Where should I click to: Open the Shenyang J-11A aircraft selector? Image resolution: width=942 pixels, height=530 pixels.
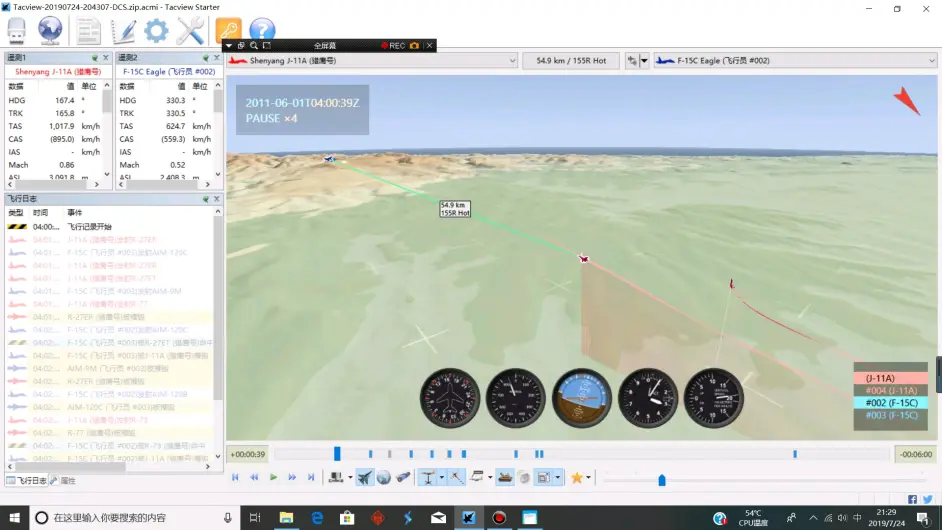pyautogui.click(x=372, y=61)
